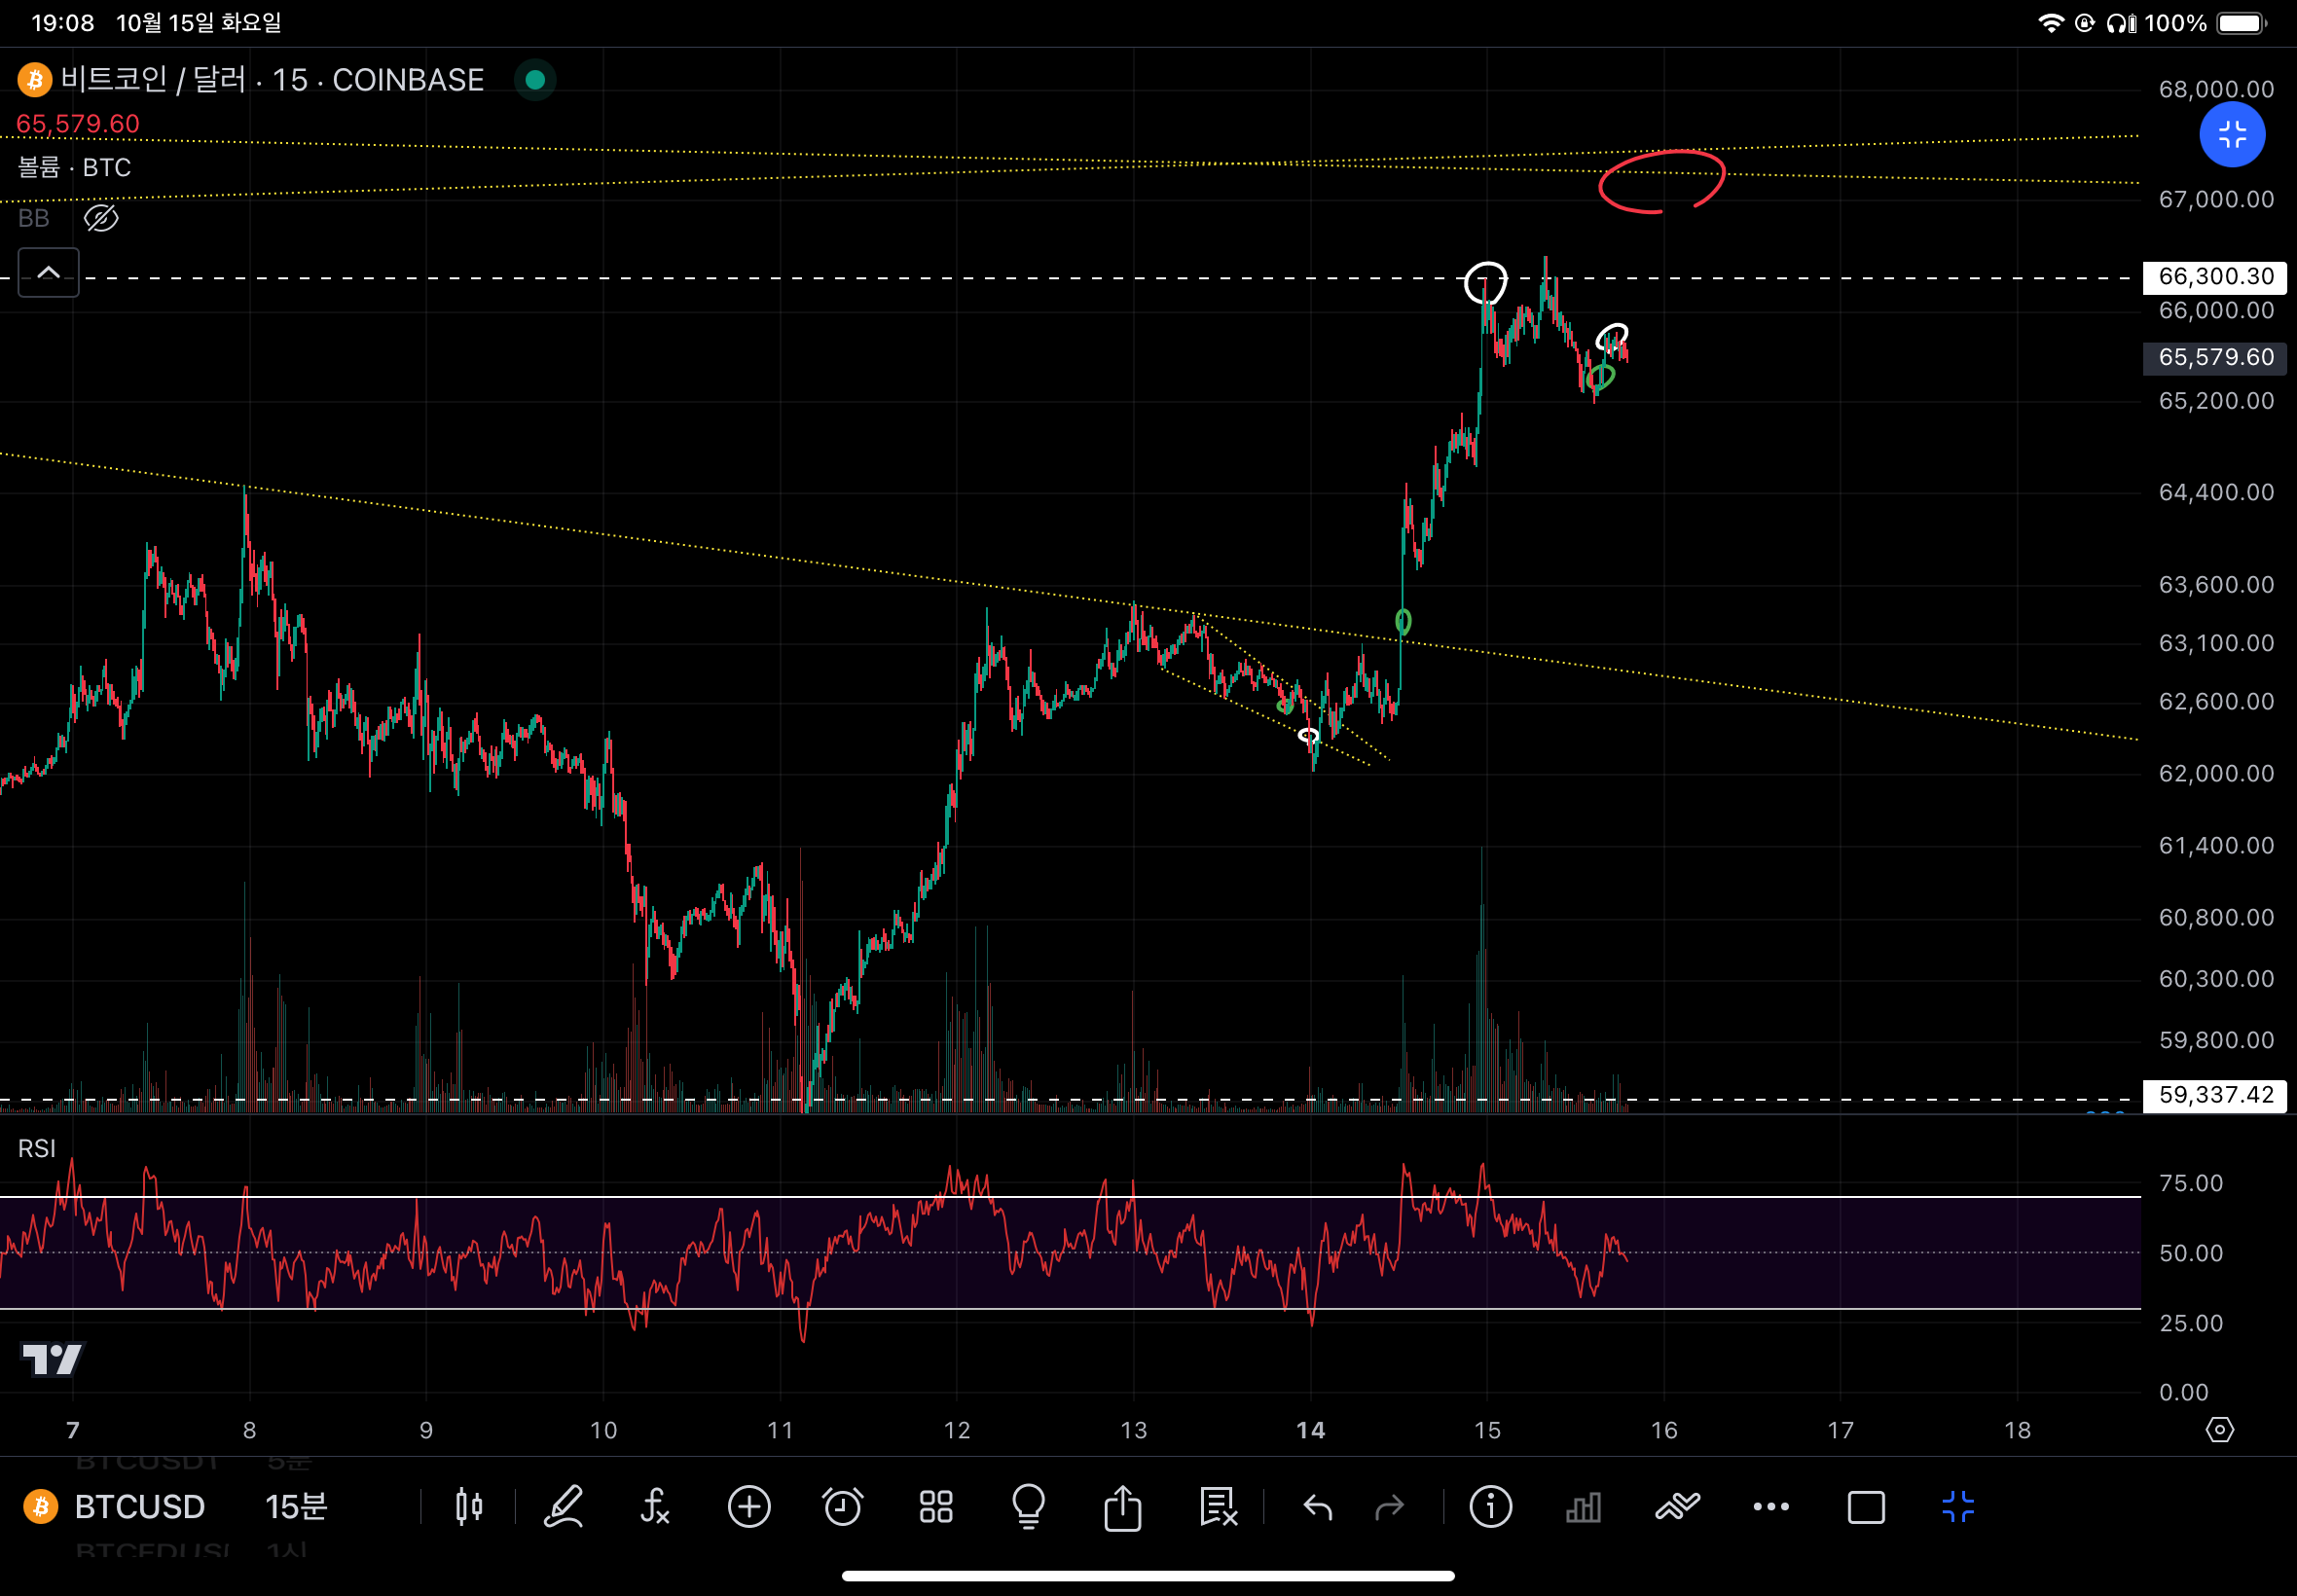Undo the last drawing action
The width and height of the screenshot is (2297, 1596).
[x=1318, y=1507]
